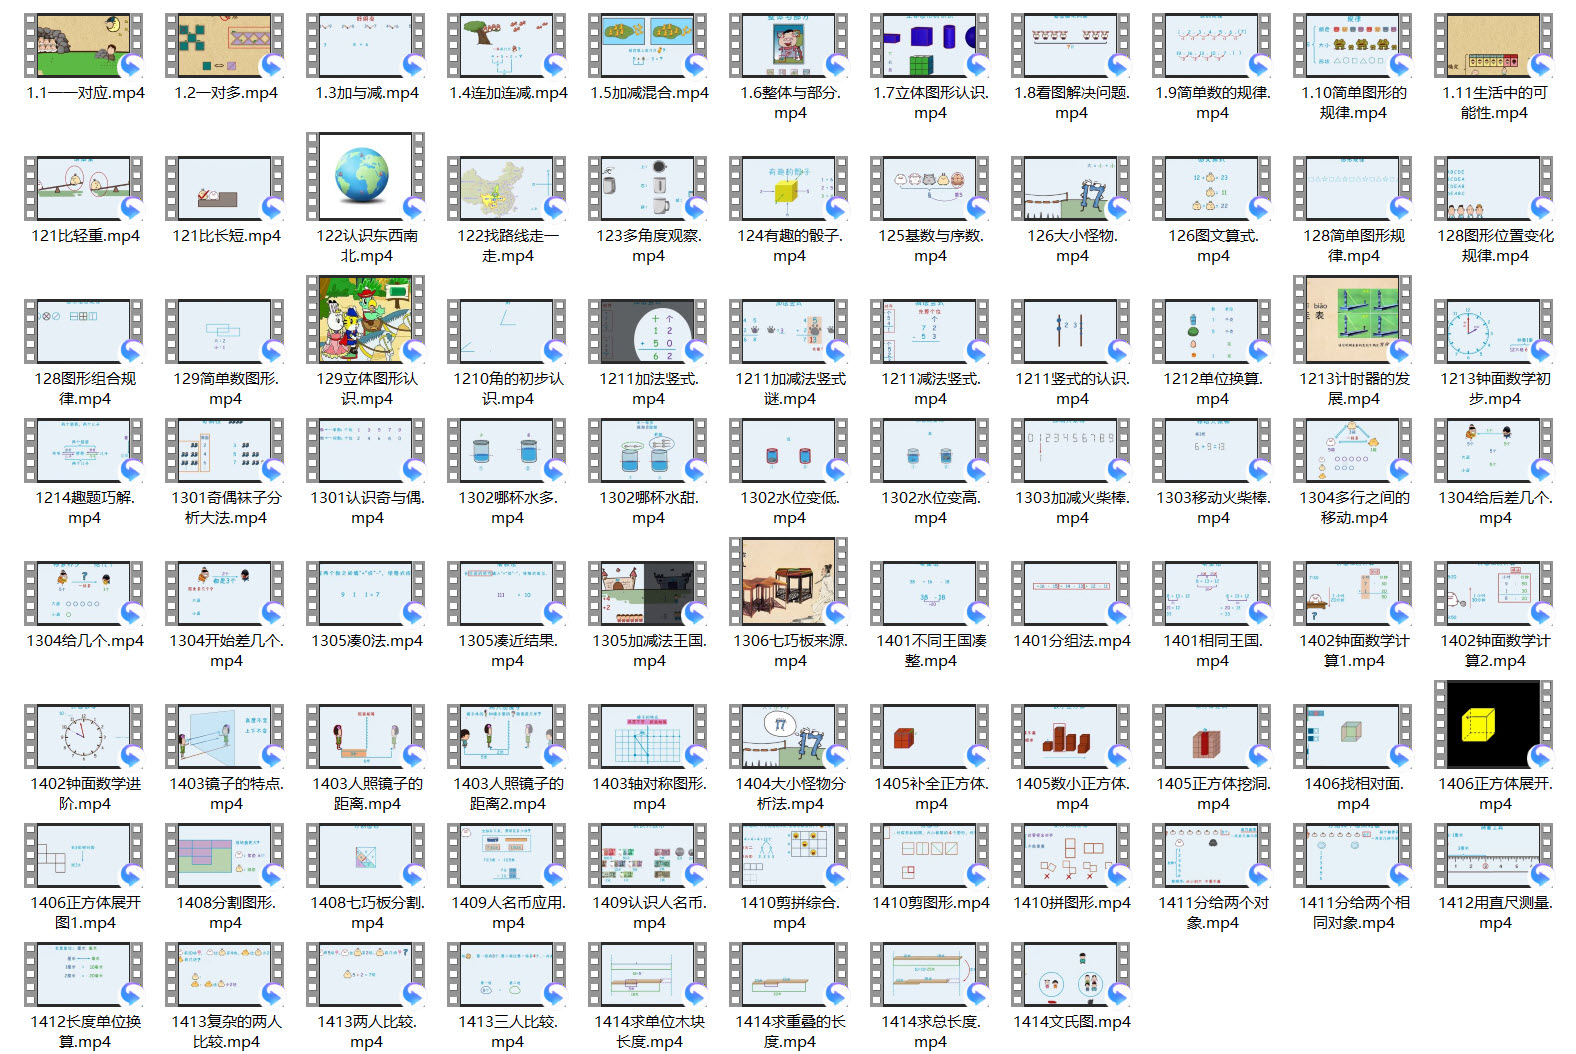Select the 1.1一一对应.mp4 video file
The image size is (1576, 1054).
click(84, 46)
